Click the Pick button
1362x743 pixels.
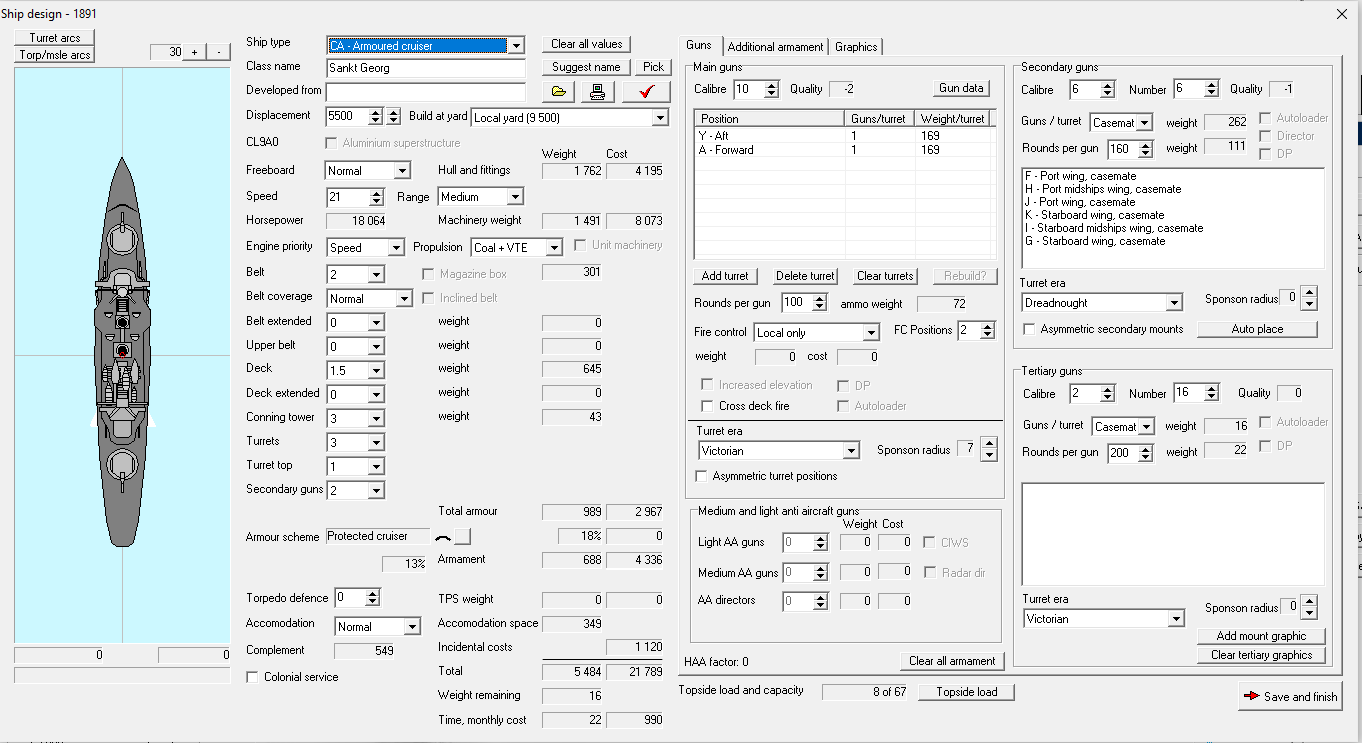(x=653, y=67)
